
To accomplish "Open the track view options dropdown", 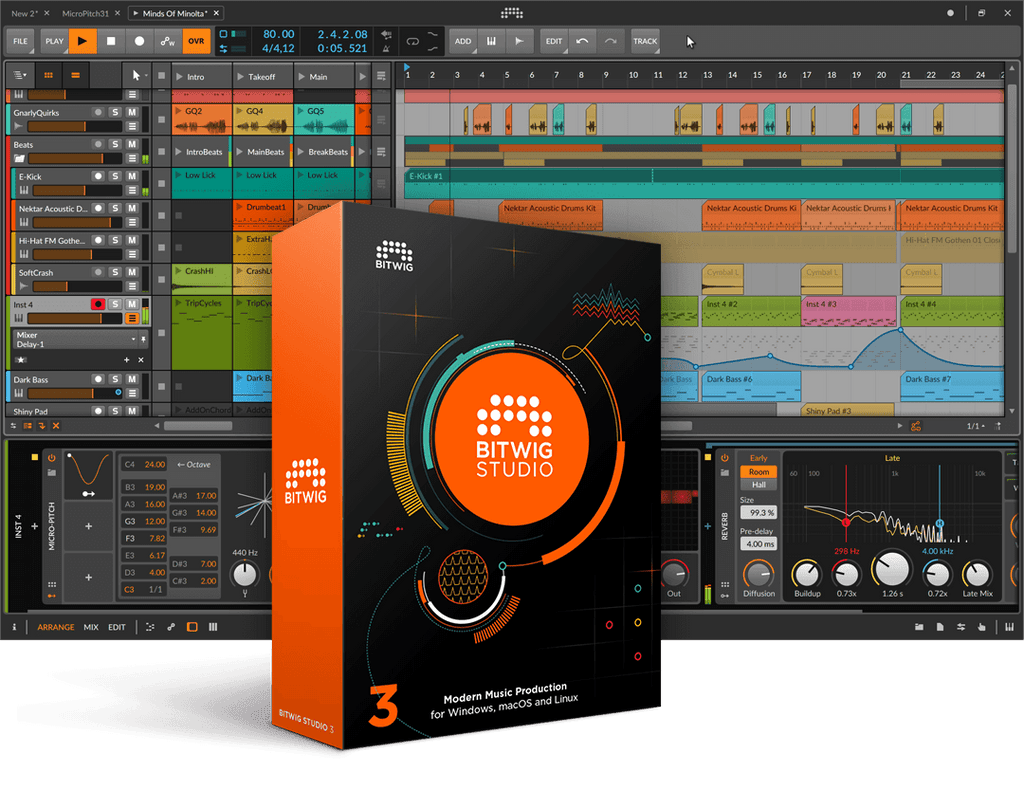I will [20, 76].
